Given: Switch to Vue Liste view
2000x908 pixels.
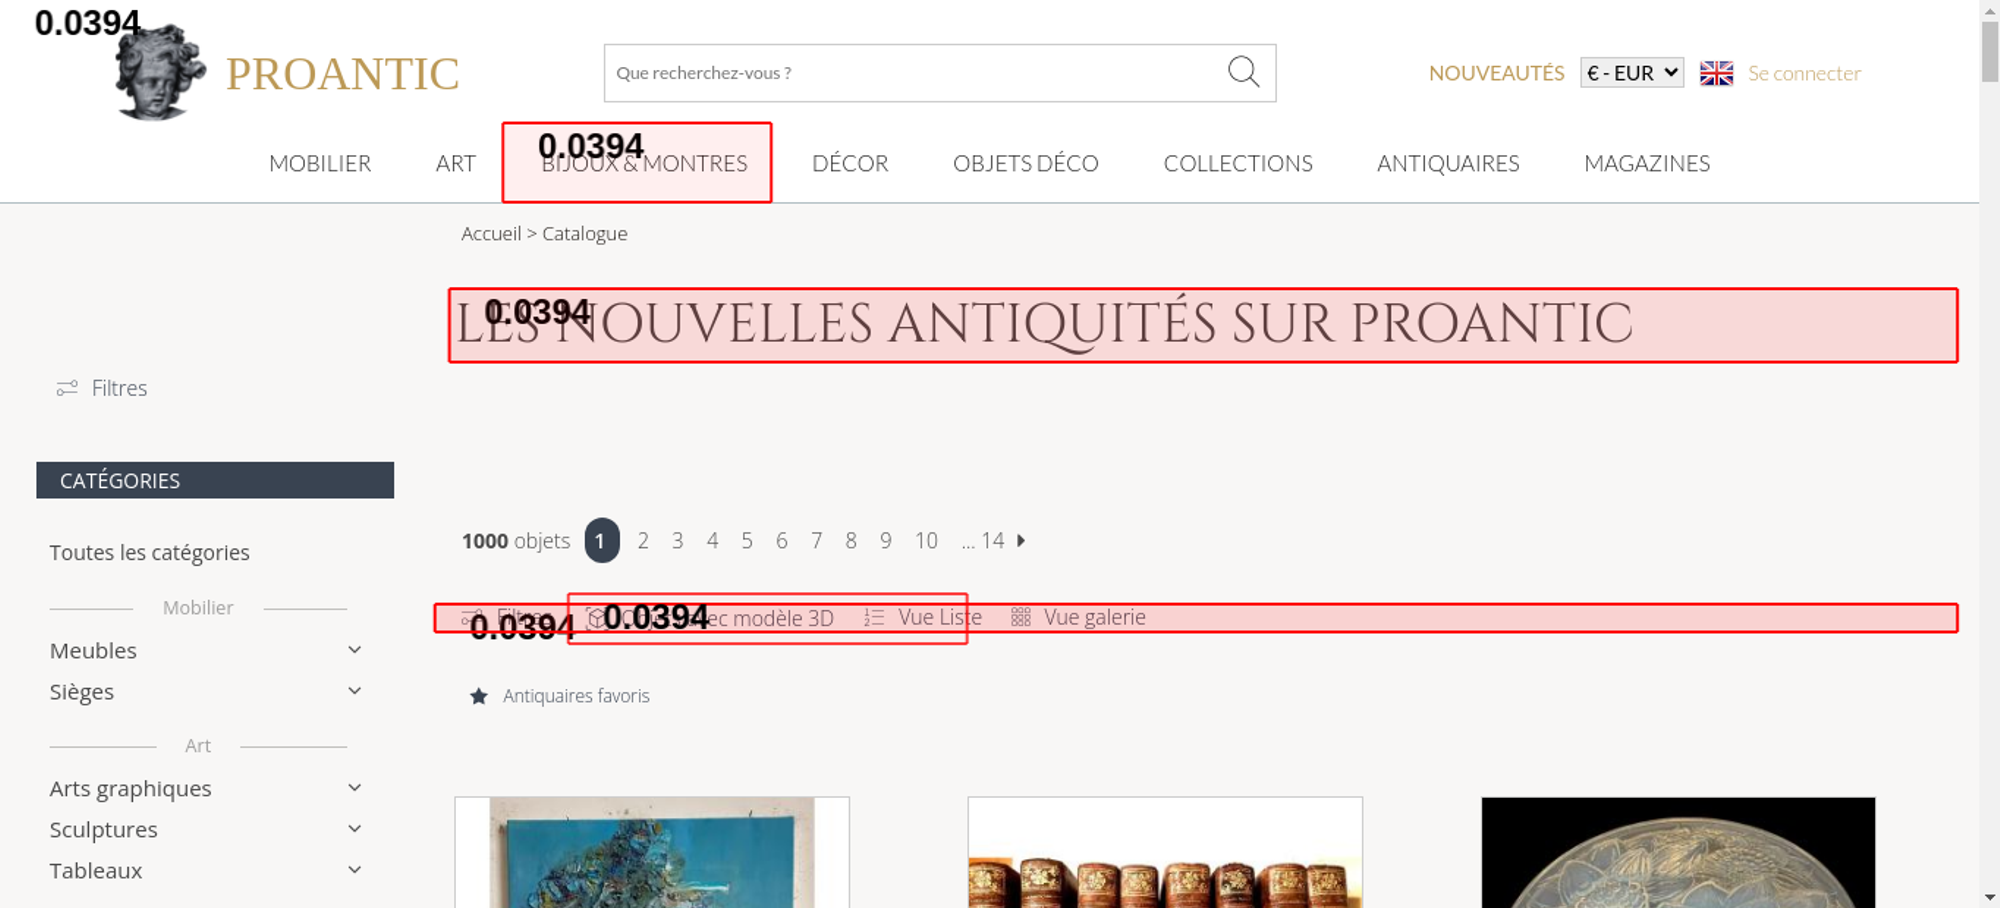Looking at the screenshot, I should [x=923, y=618].
